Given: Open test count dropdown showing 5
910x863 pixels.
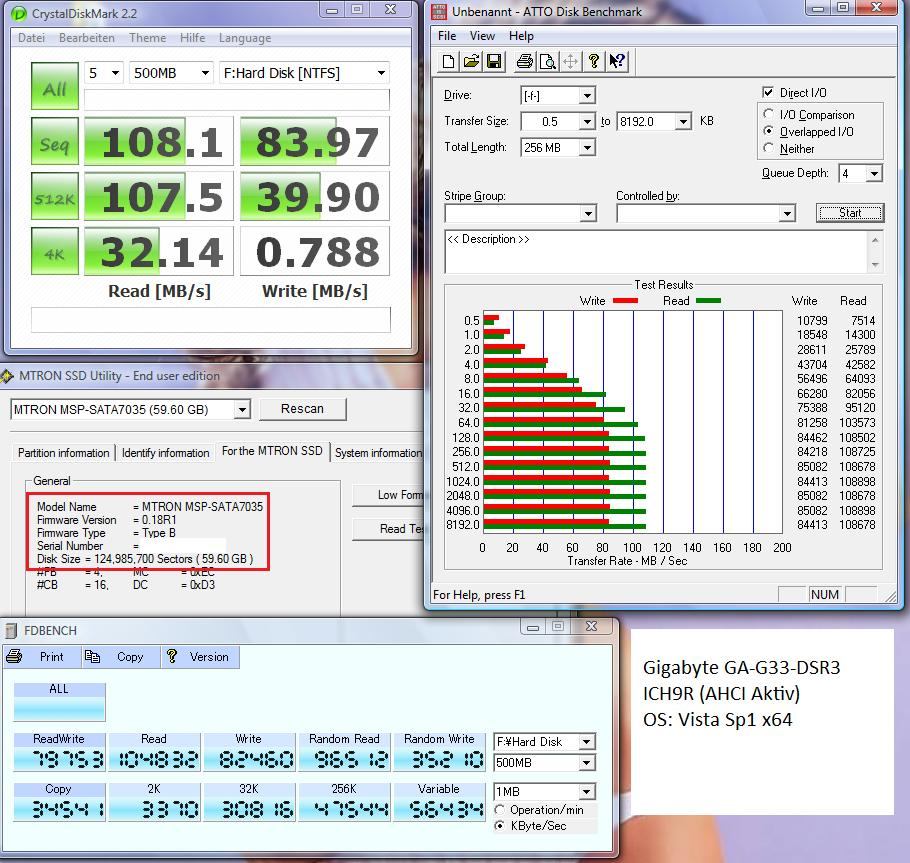Looking at the screenshot, I should [x=103, y=73].
